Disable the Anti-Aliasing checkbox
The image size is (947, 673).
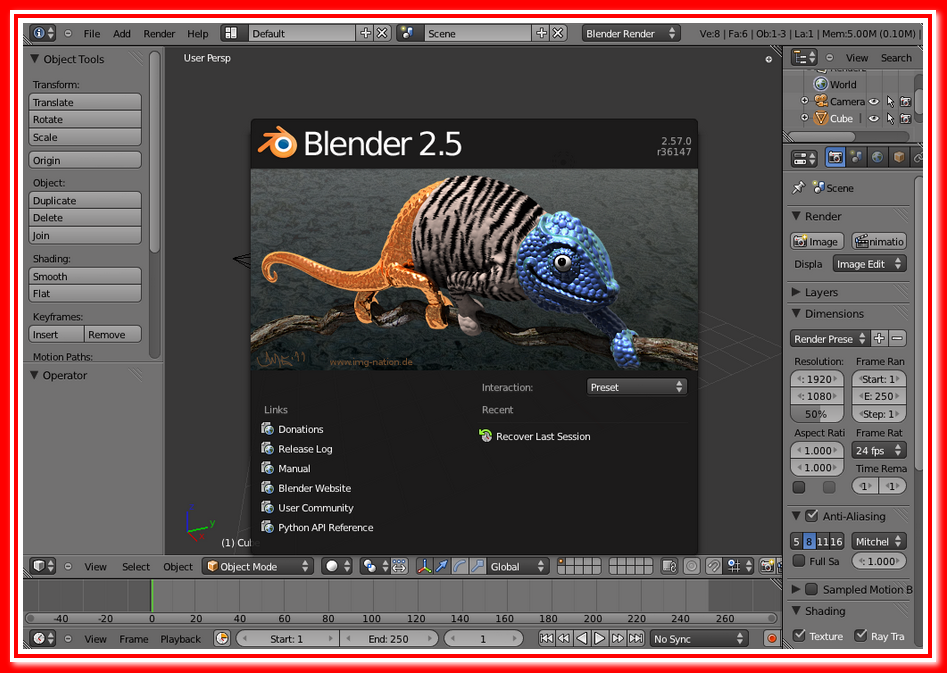811,516
